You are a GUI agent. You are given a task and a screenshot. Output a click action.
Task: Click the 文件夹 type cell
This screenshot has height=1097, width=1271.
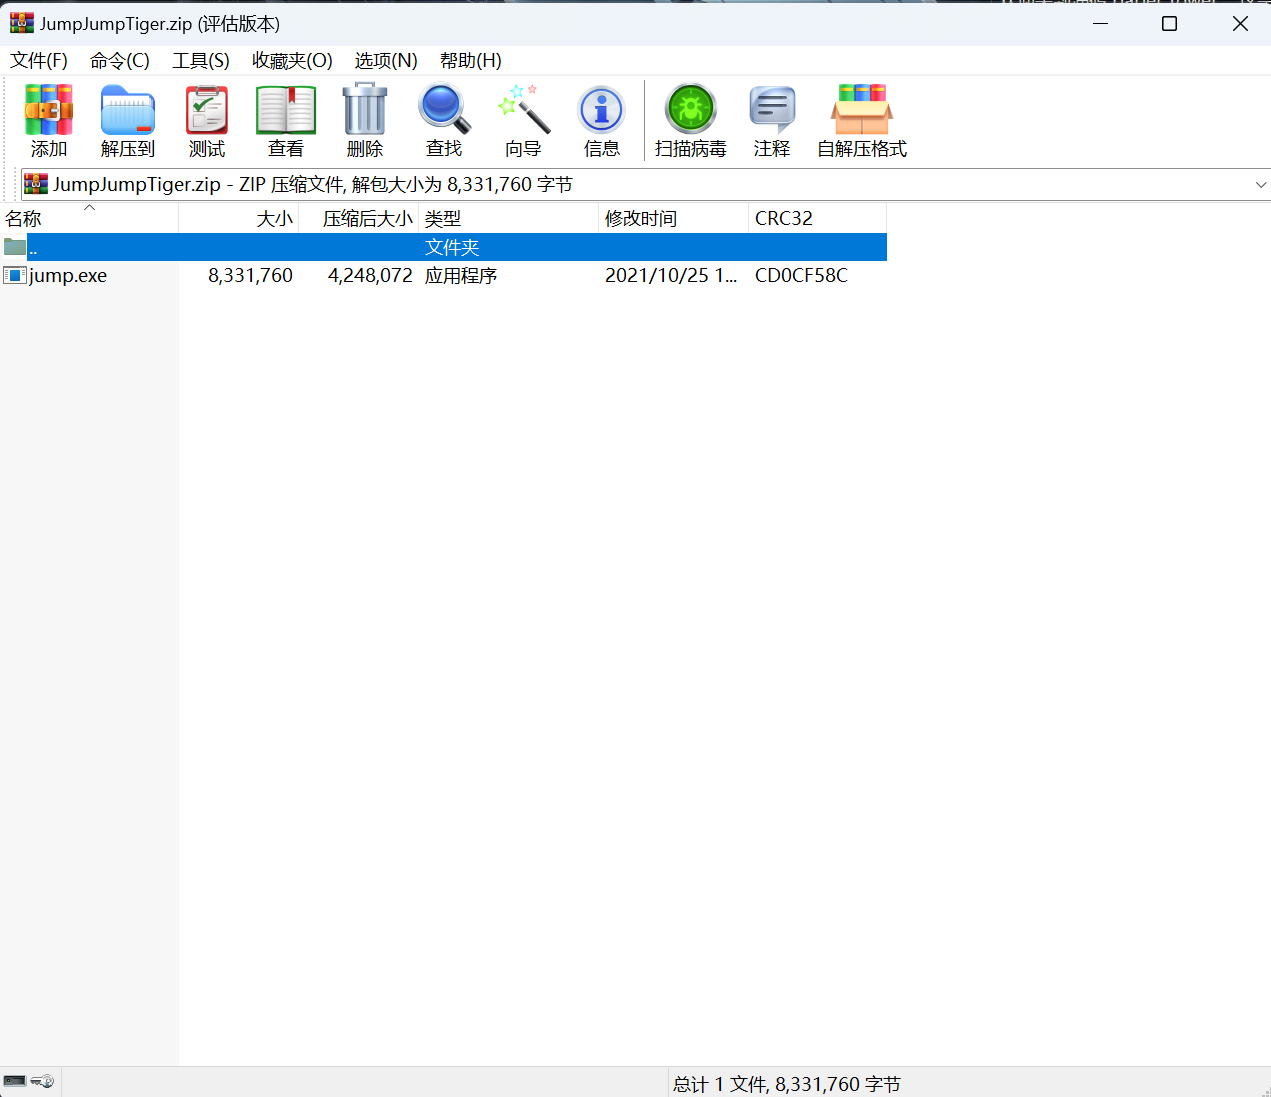pos(452,247)
